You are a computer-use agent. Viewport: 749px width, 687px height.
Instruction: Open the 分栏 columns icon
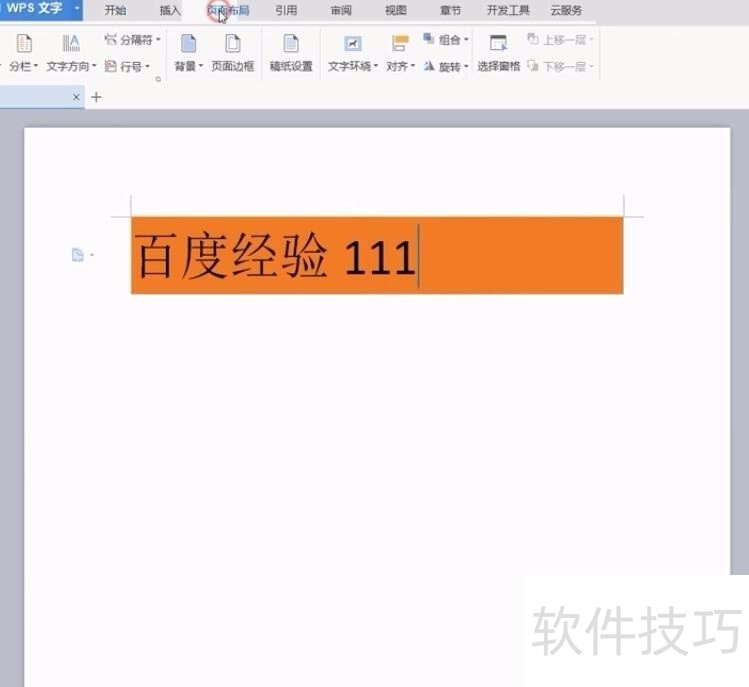tap(24, 44)
